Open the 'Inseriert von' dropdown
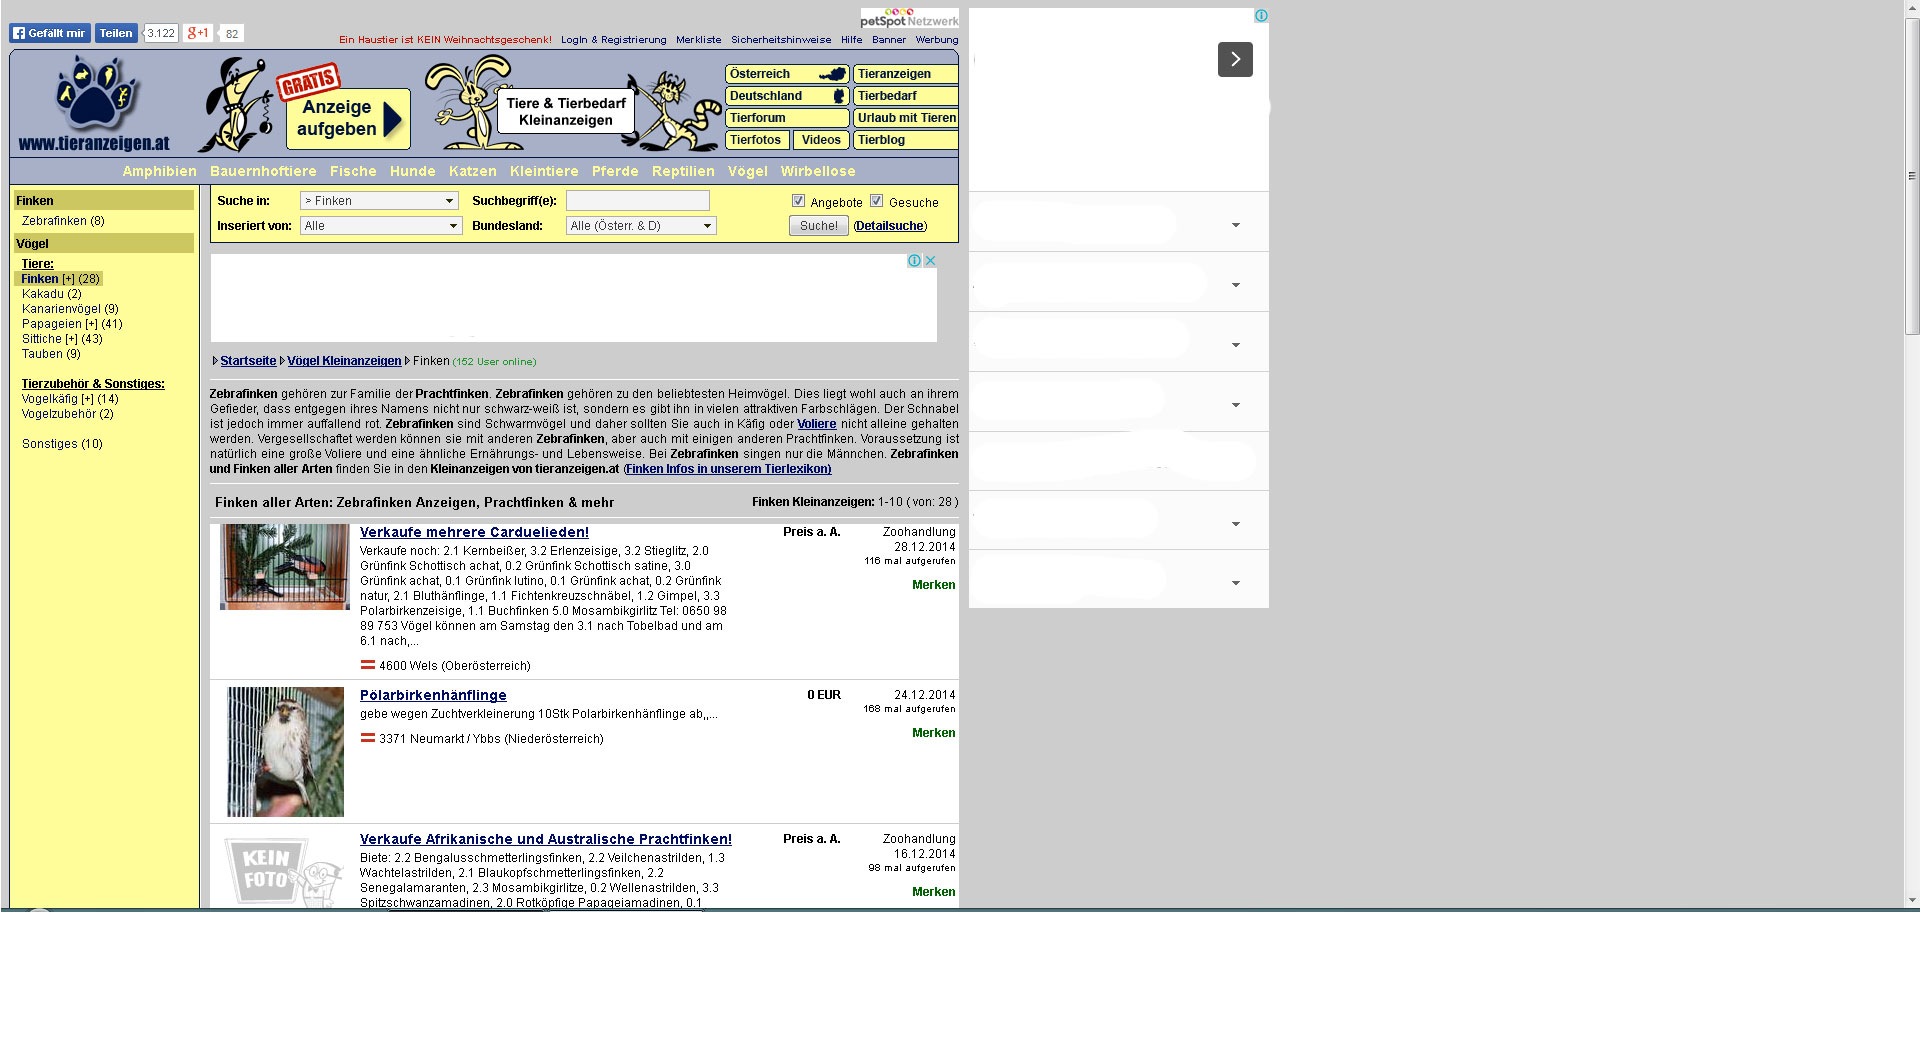1920x1054 pixels. click(x=381, y=226)
